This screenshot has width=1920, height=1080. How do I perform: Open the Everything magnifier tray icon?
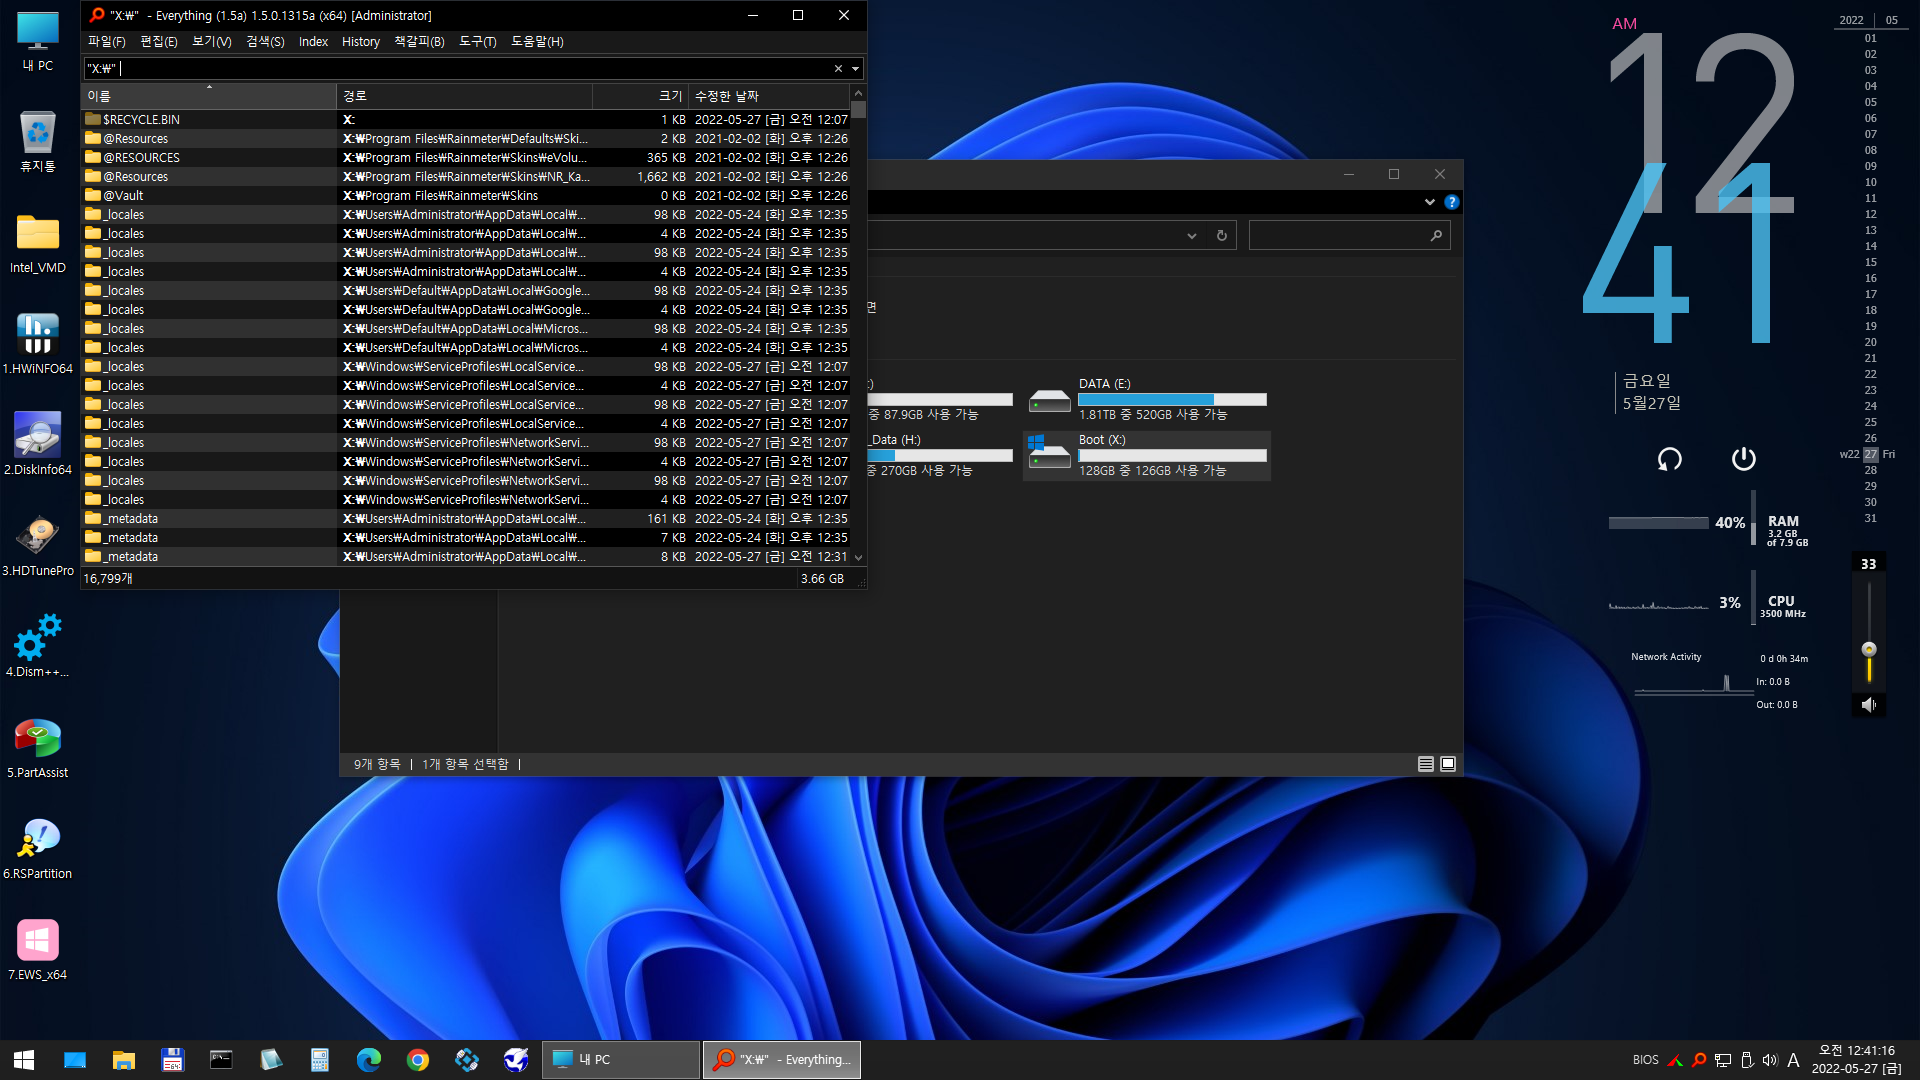1698,1060
